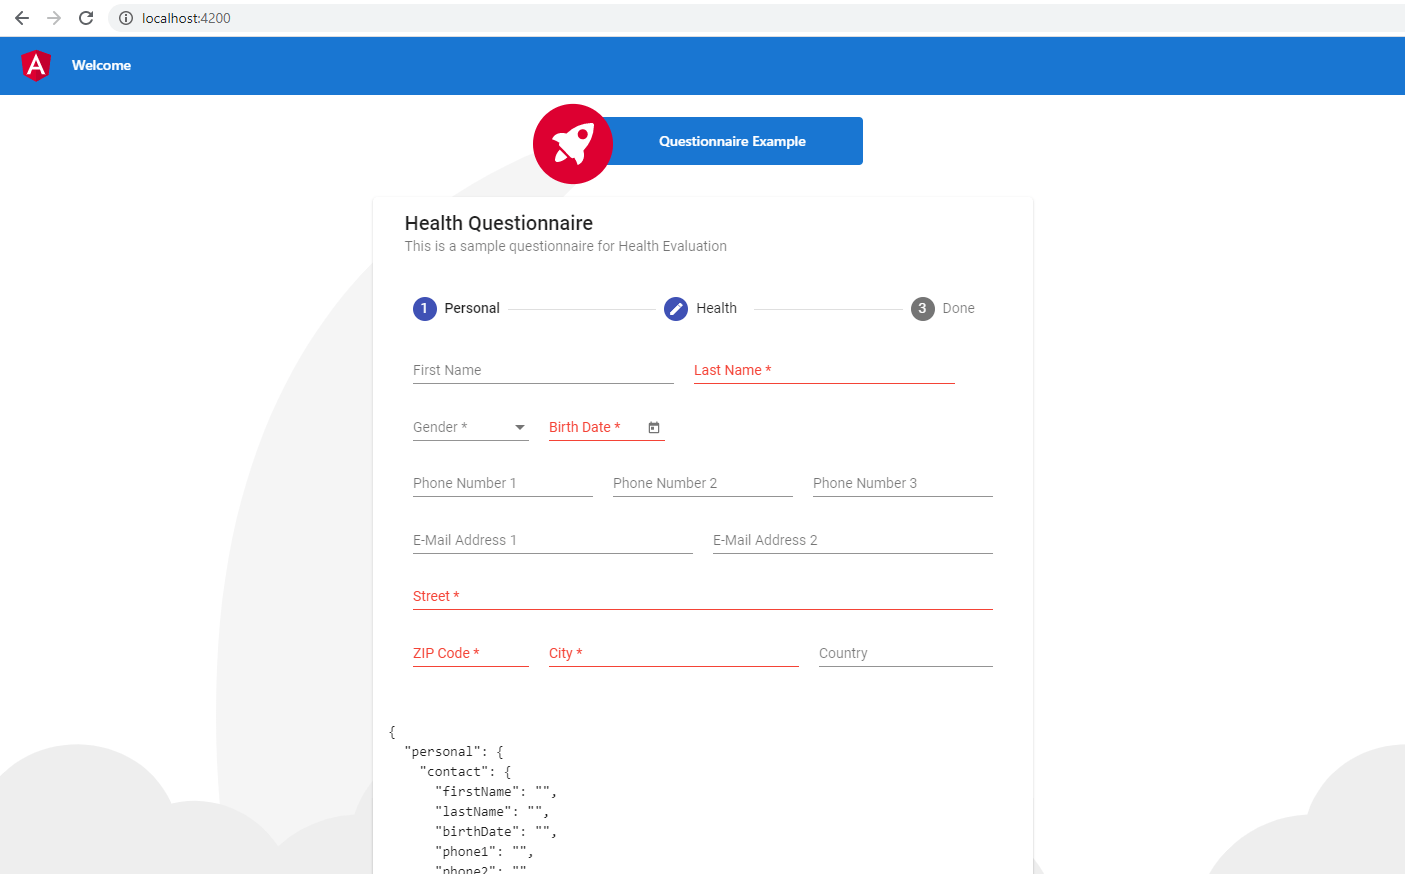Expand the browser forward navigation arrow
The height and width of the screenshot is (874, 1405).
(53, 17)
